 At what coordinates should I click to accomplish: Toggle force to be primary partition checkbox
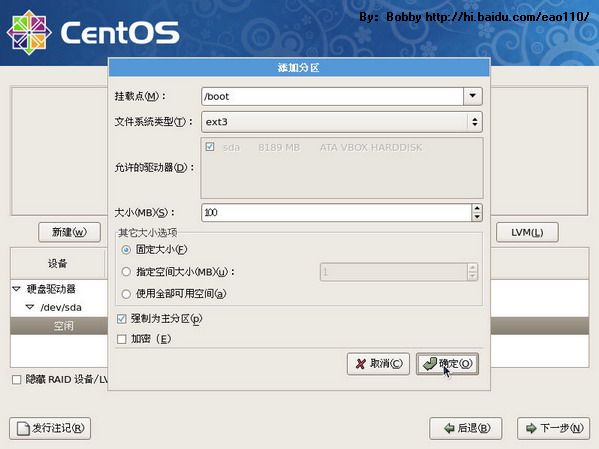121,319
